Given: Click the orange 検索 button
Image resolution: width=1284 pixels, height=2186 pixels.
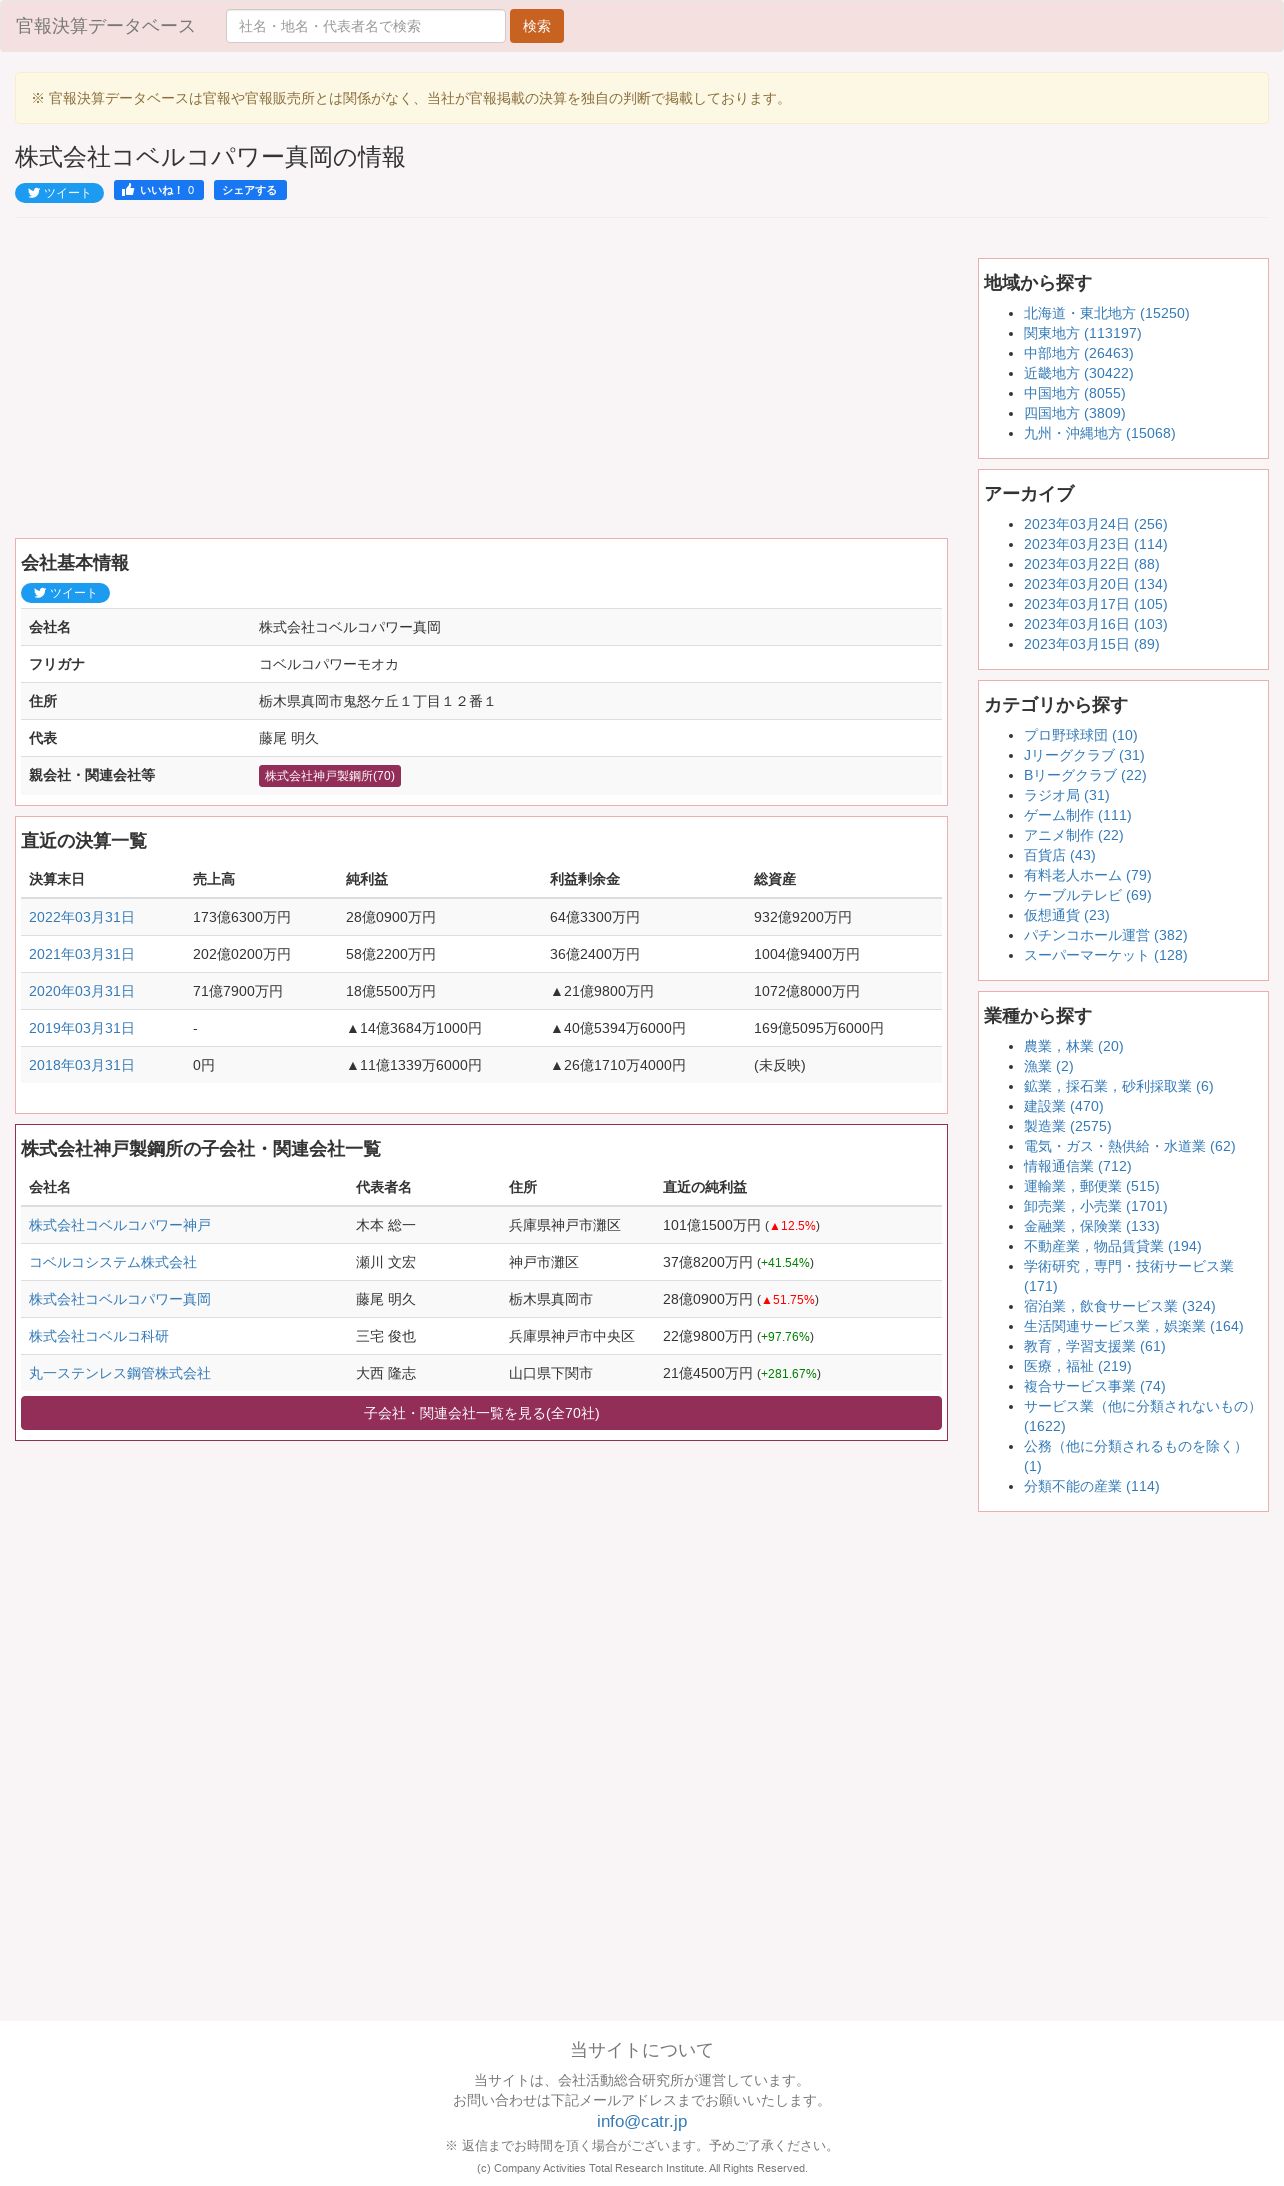Looking at the screenshot, I should coord(537,26).
